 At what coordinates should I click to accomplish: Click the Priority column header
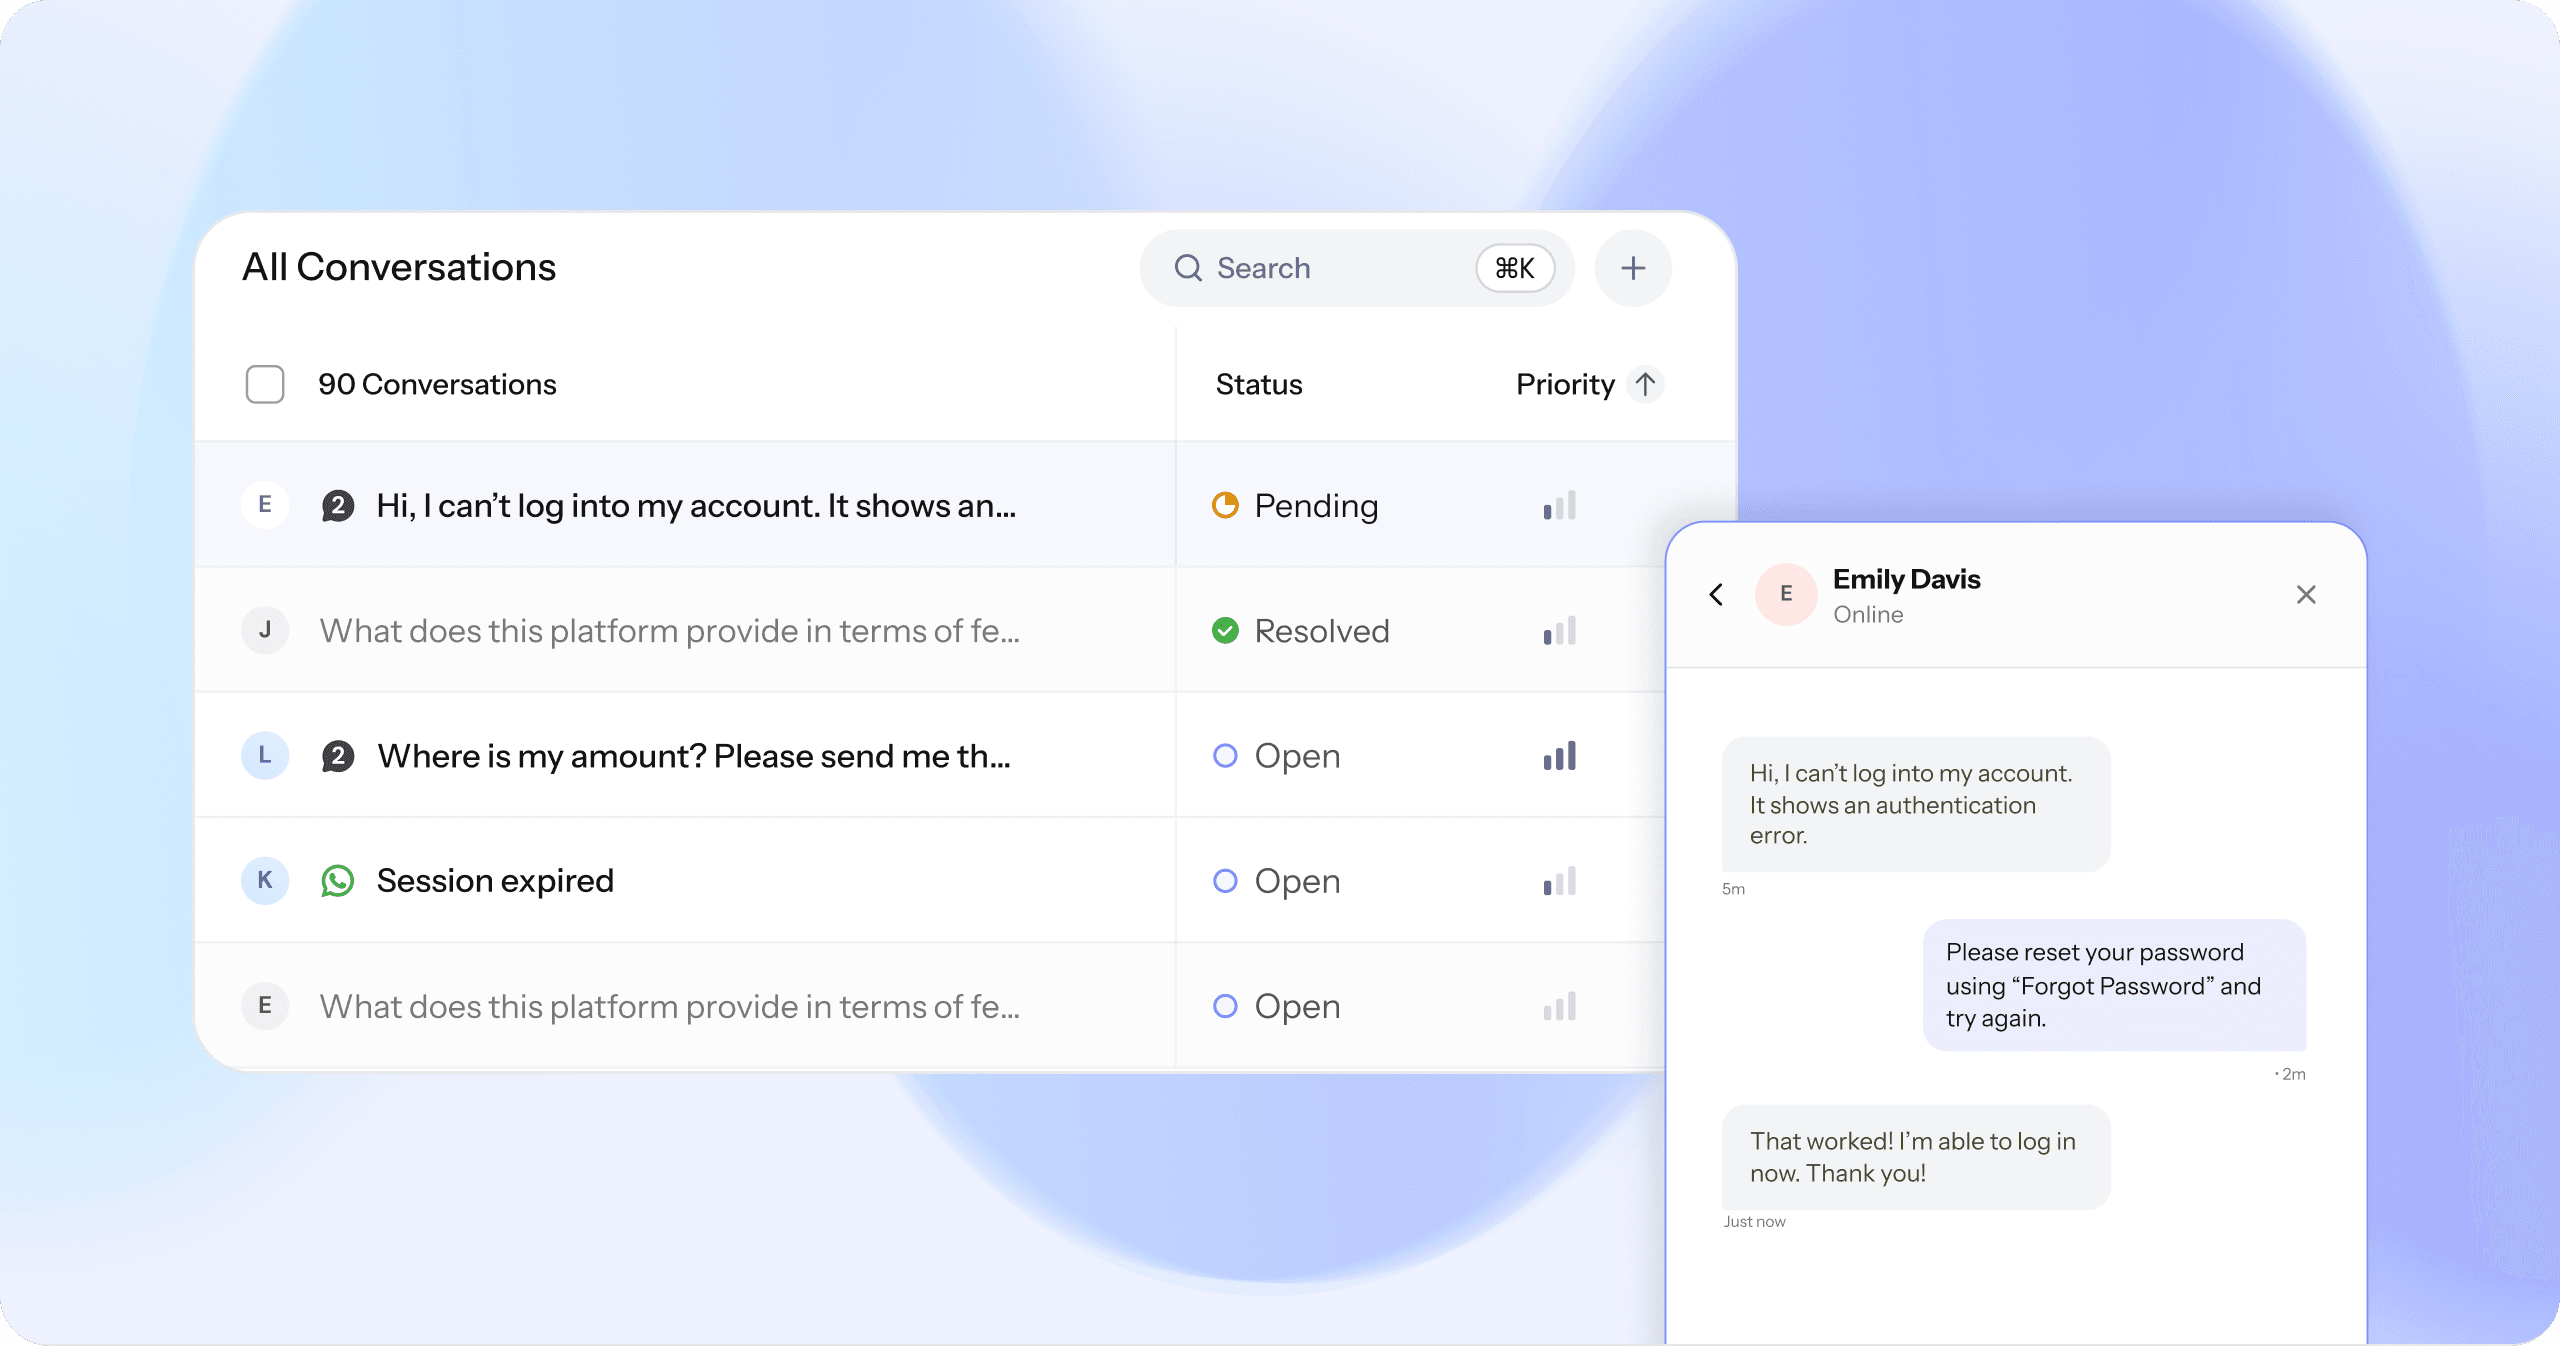pyautogui.click(x=1565, y=384)
